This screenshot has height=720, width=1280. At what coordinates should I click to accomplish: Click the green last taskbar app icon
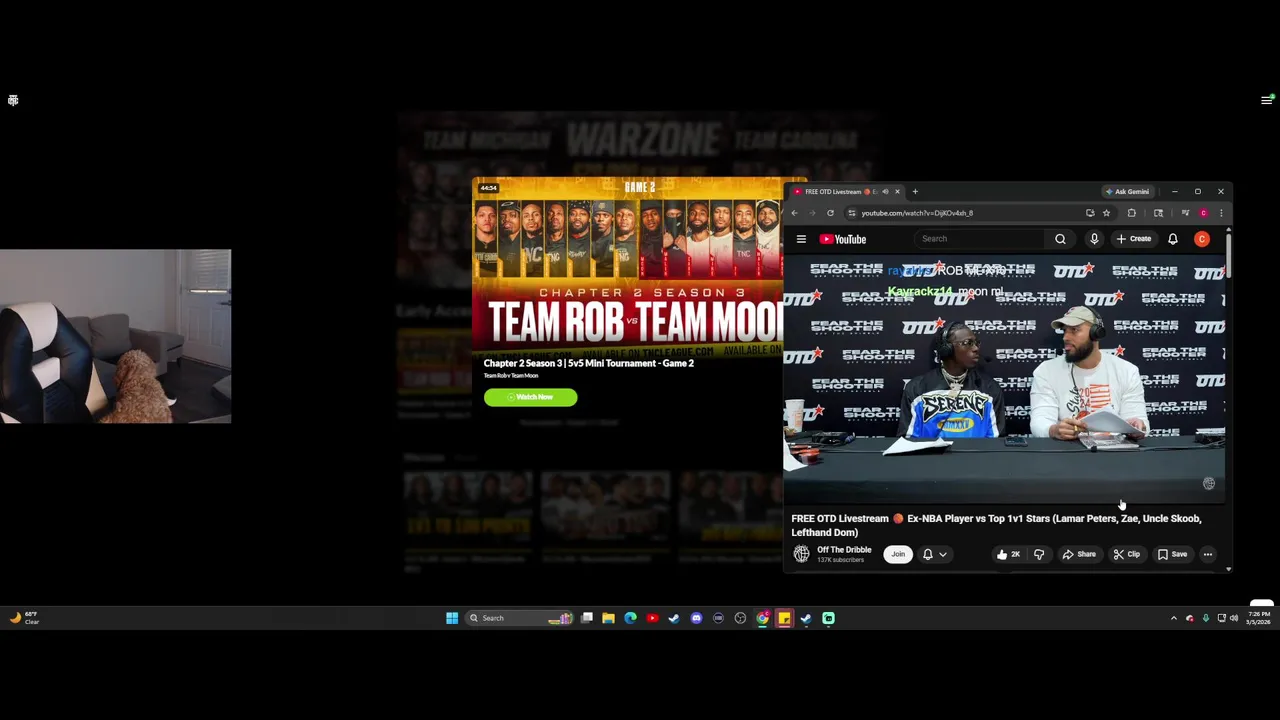coord(828,618)
